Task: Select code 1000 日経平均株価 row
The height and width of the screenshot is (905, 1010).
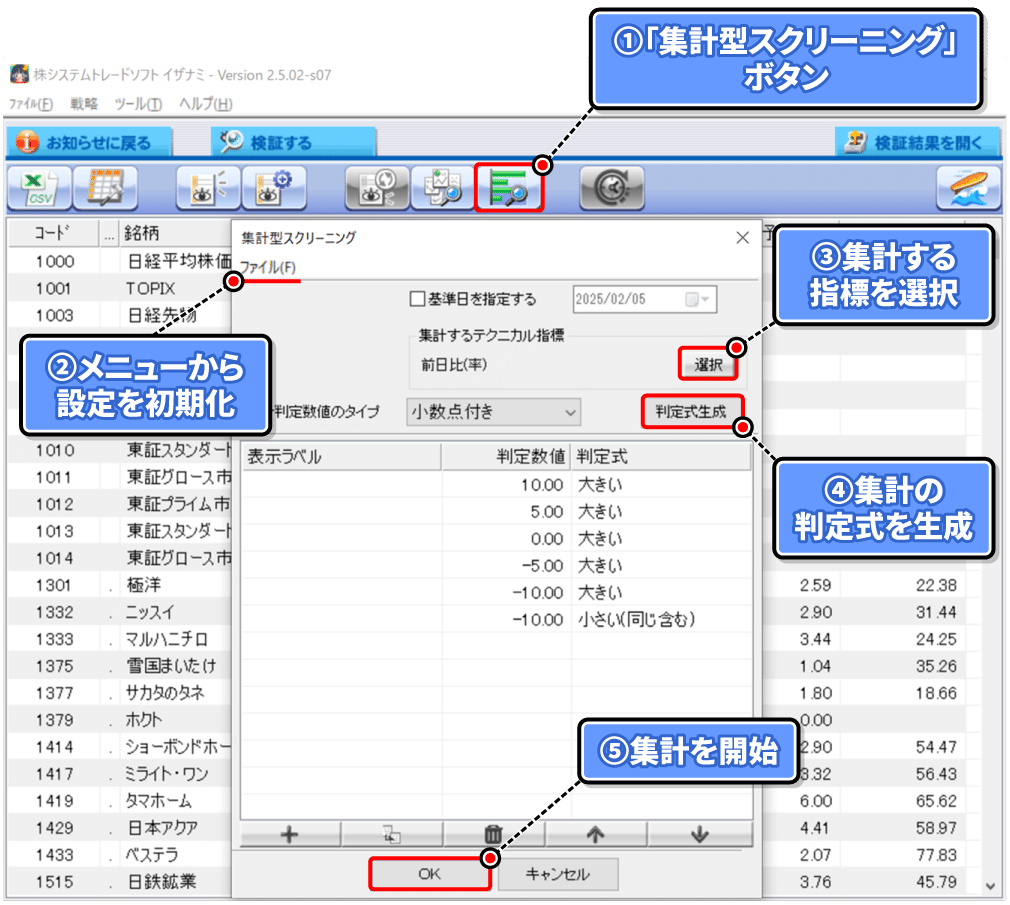Action: coord(120,262)
